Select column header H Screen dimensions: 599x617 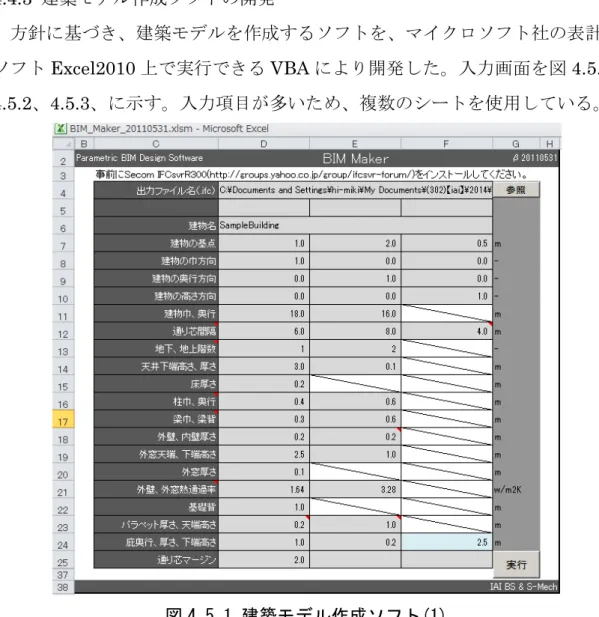click(549, 144)
